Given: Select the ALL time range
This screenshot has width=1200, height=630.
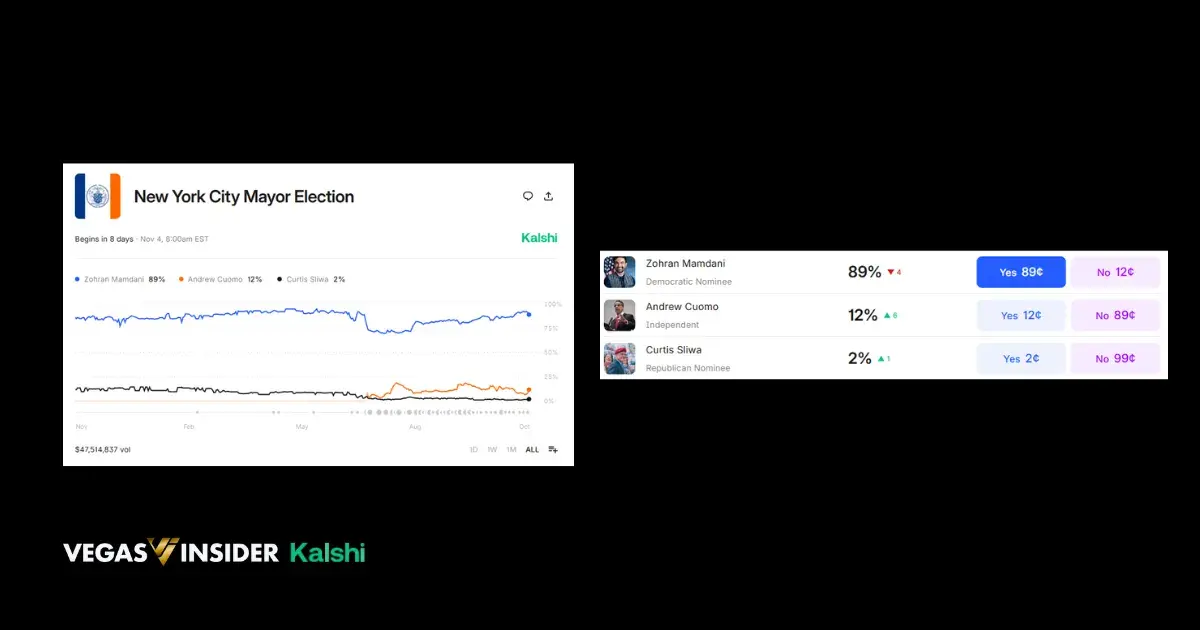Looking at the screenshot, I should (x=531, y=449).
